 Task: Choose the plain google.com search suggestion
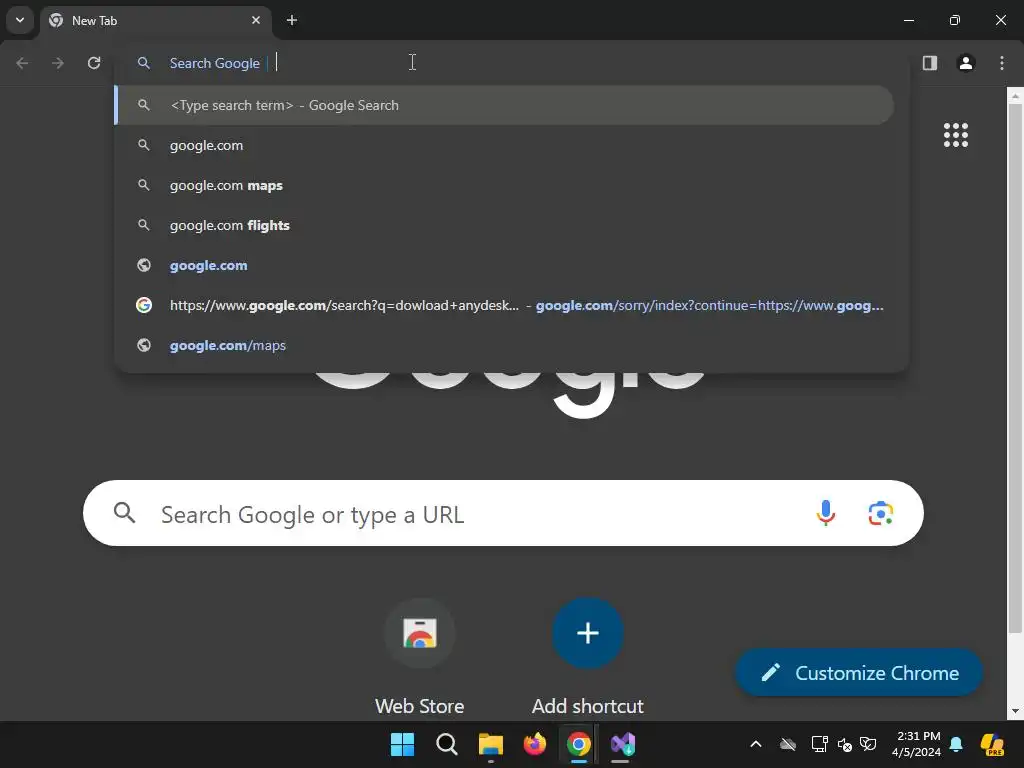[x=504, y=145]
